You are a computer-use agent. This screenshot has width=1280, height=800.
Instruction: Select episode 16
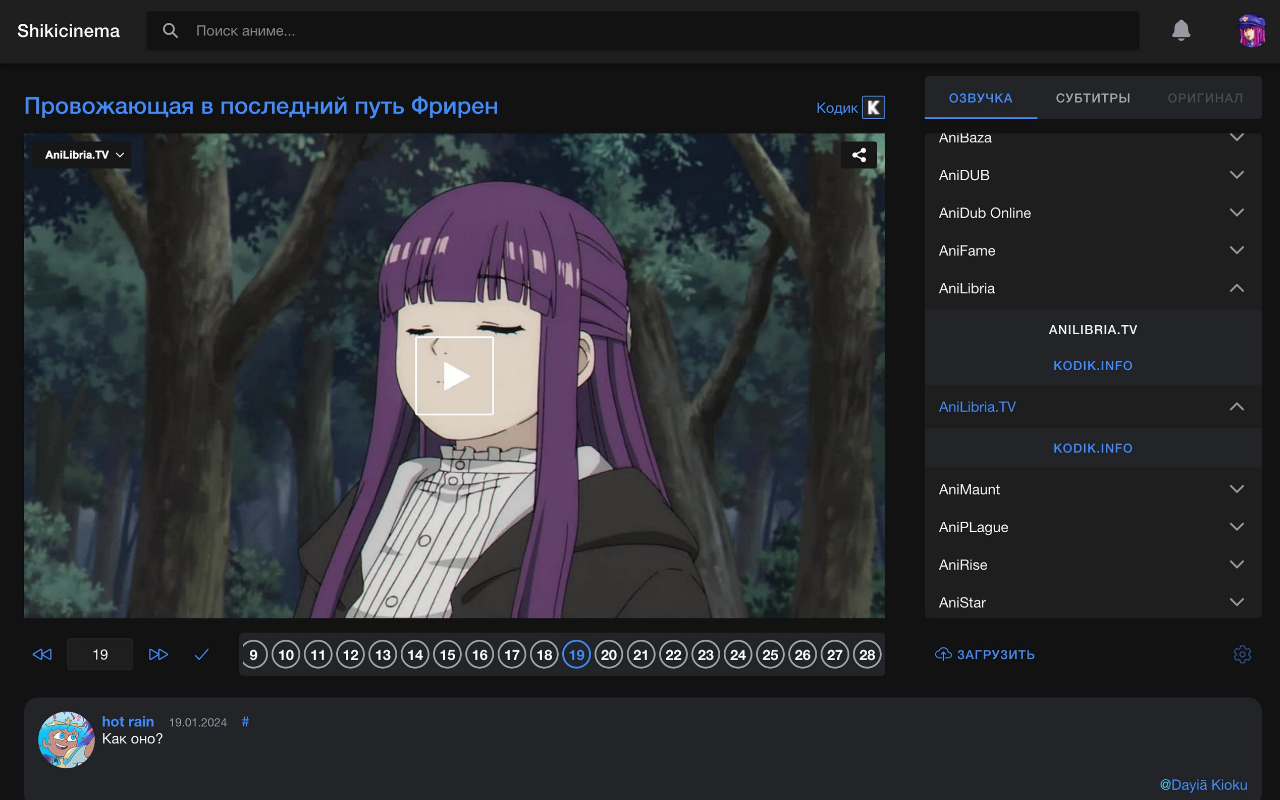[479, 655]
